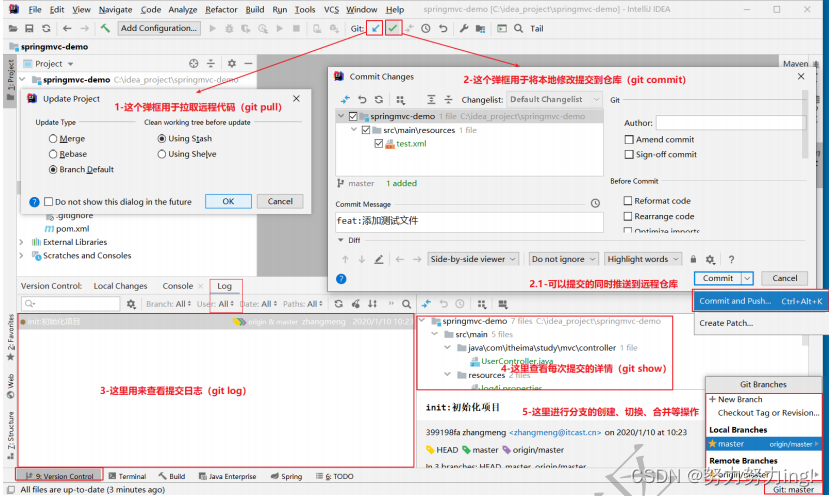829x496 pixels.
Task: Click the Synchronize refresh icon in toolbar
Action: 47,29
